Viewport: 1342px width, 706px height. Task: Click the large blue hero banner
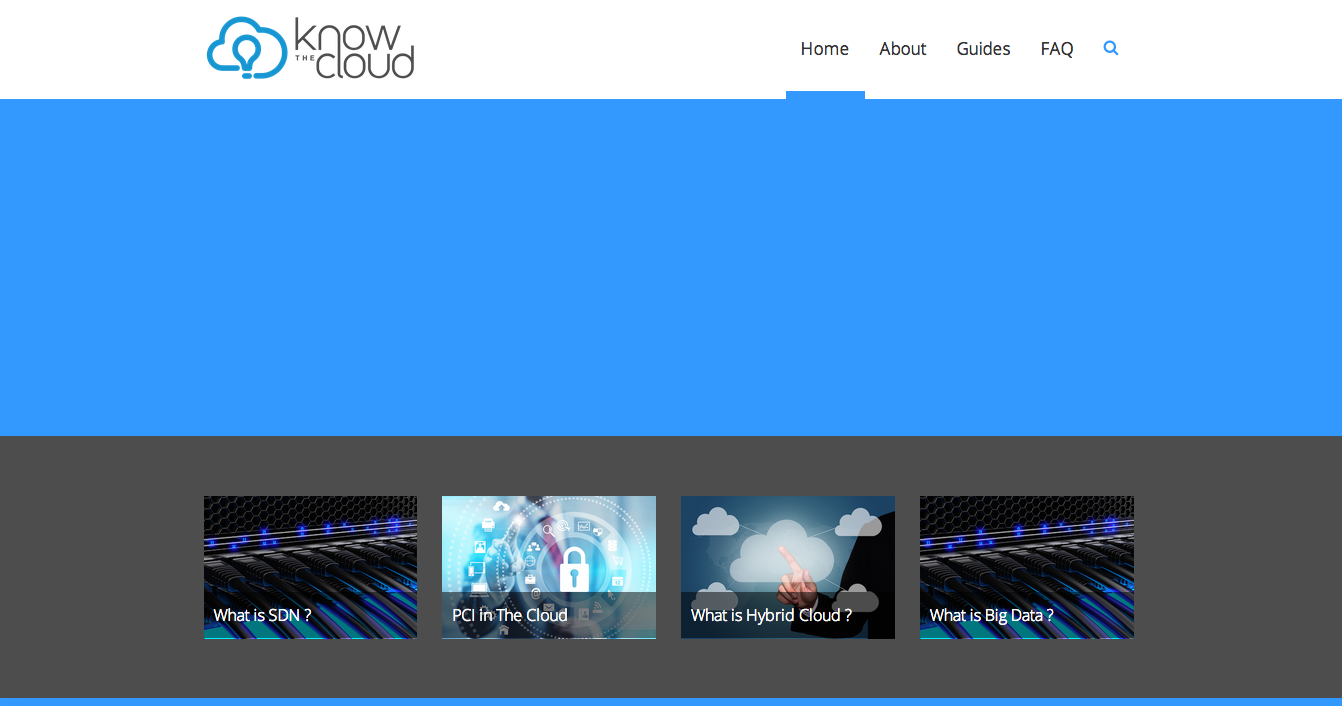pyautogui.click(x=670, y=267)
